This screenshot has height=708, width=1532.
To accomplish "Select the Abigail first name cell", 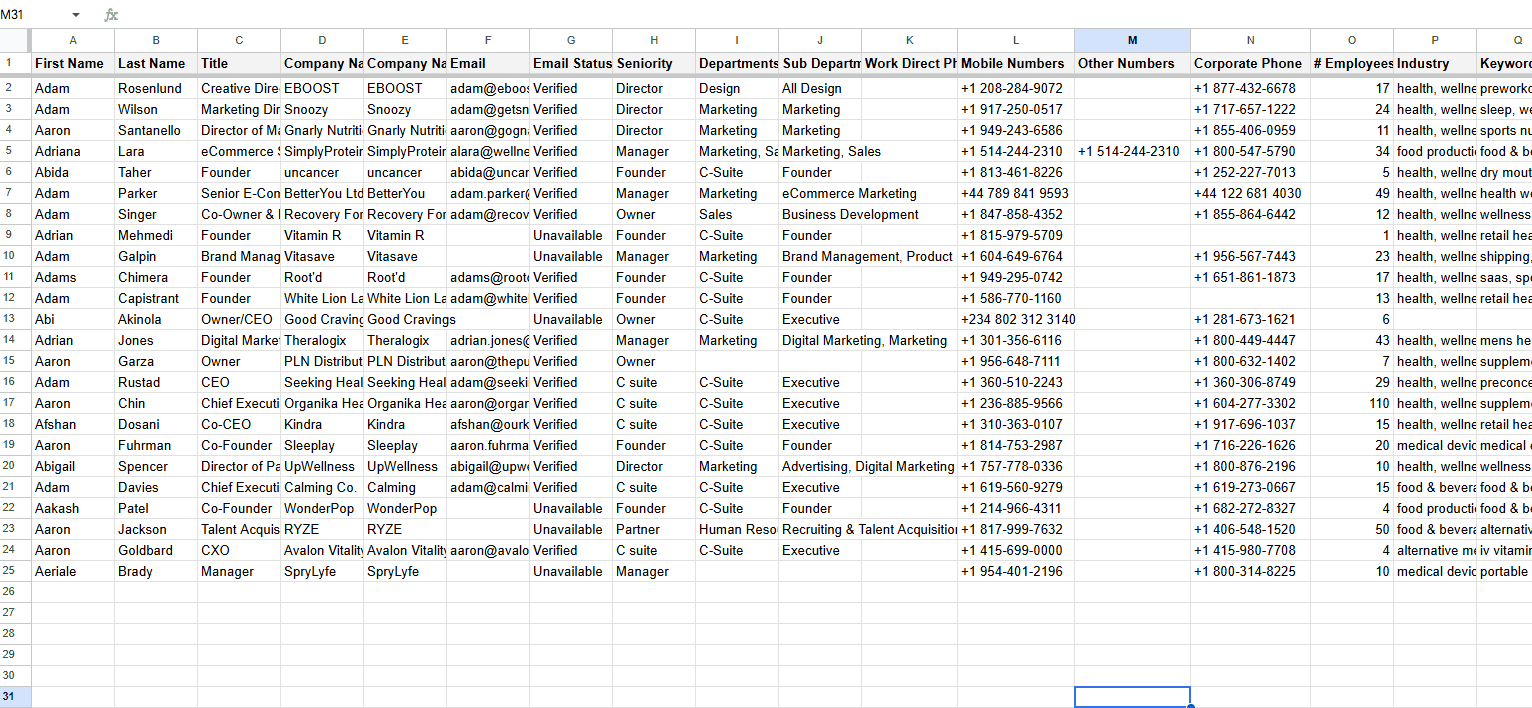I will tap(73, 466).
